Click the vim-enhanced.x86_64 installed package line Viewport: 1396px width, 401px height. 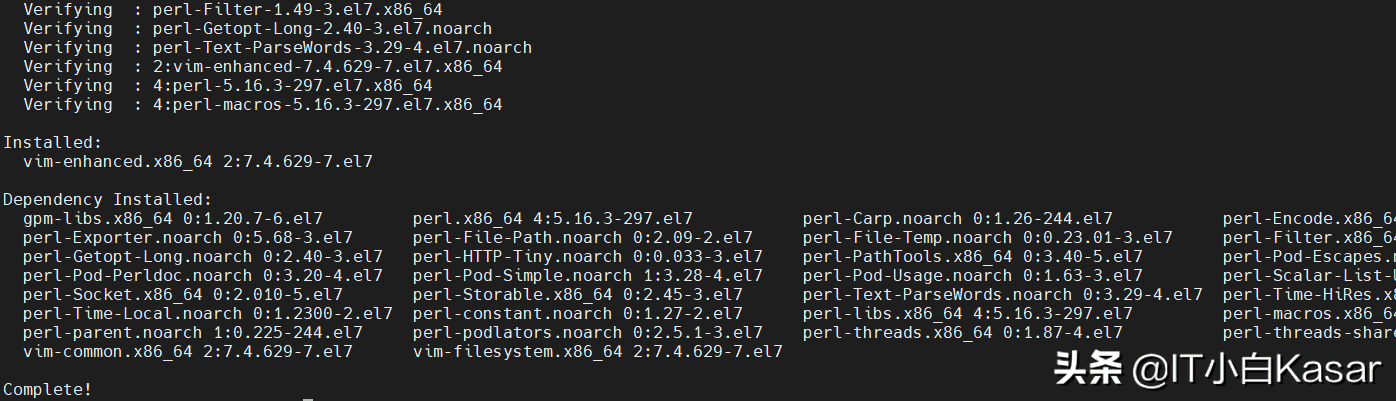(x=197, y=161)
